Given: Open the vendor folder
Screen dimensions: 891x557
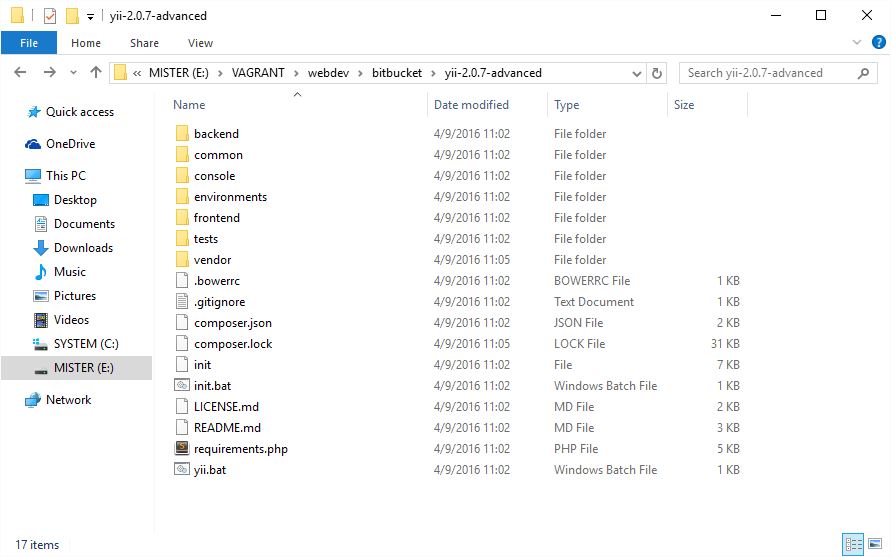Looking at the screenshot, I should click(x=212, y=260).
